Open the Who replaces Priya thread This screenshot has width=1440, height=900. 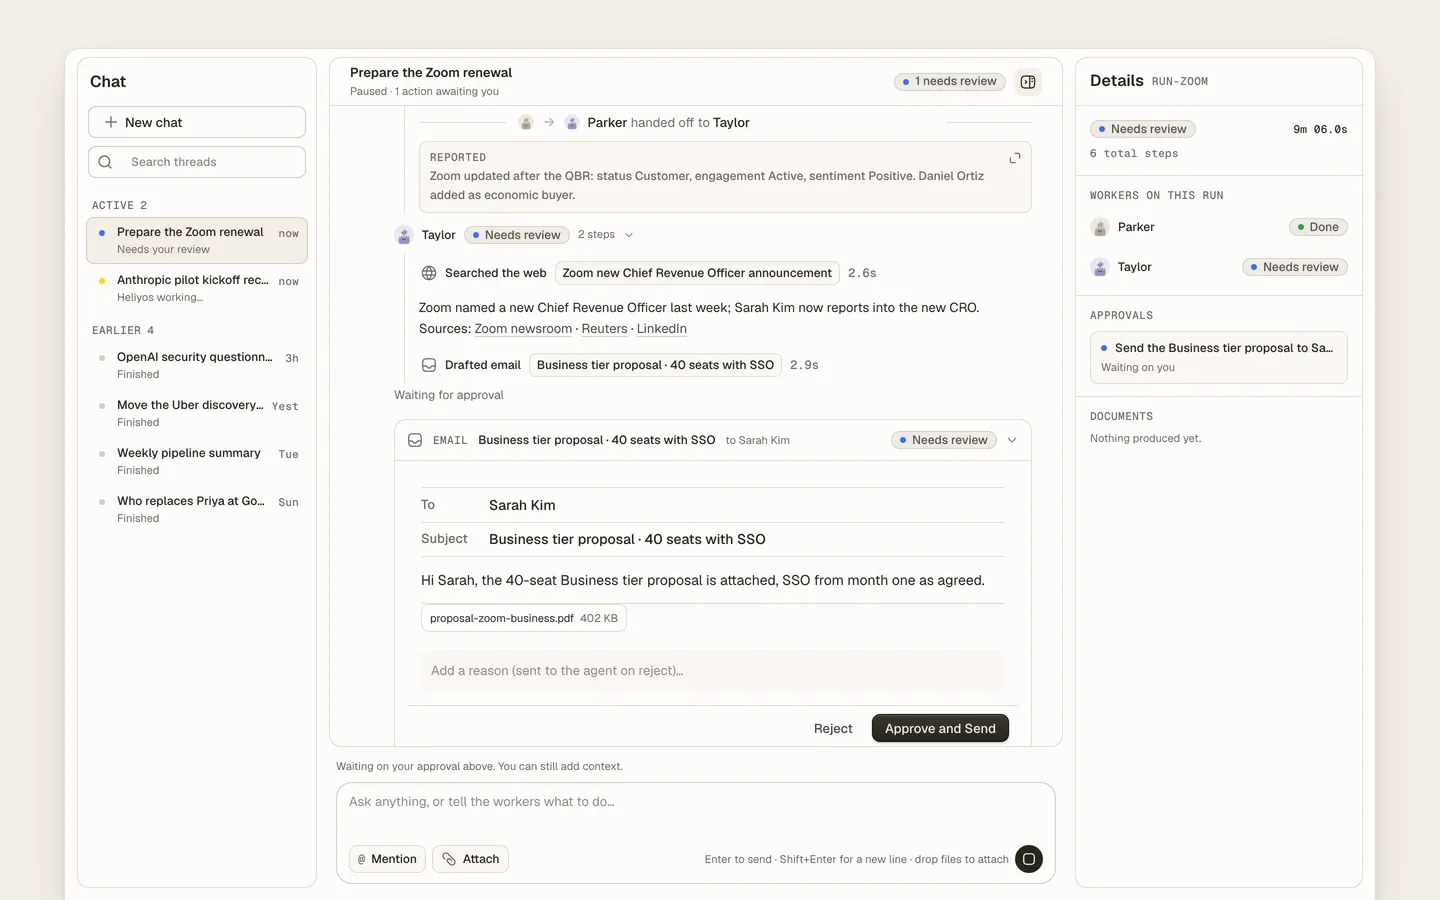click(x=197, y=509)
